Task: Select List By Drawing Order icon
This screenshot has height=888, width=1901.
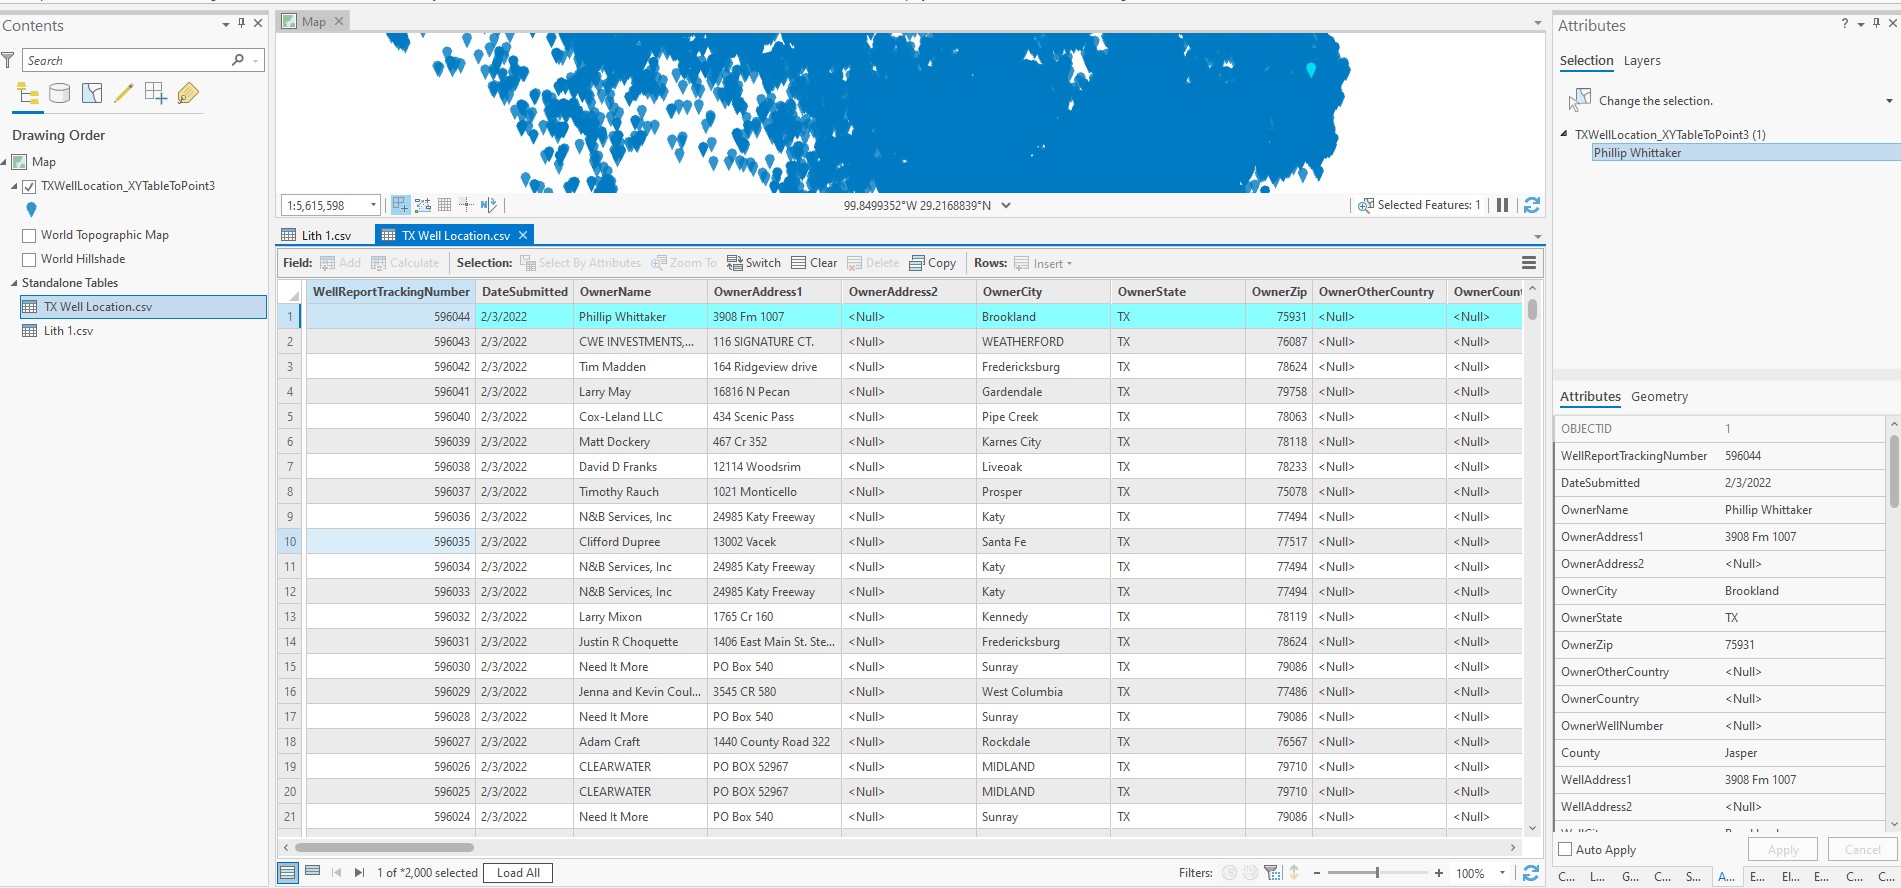Action: 28,94
